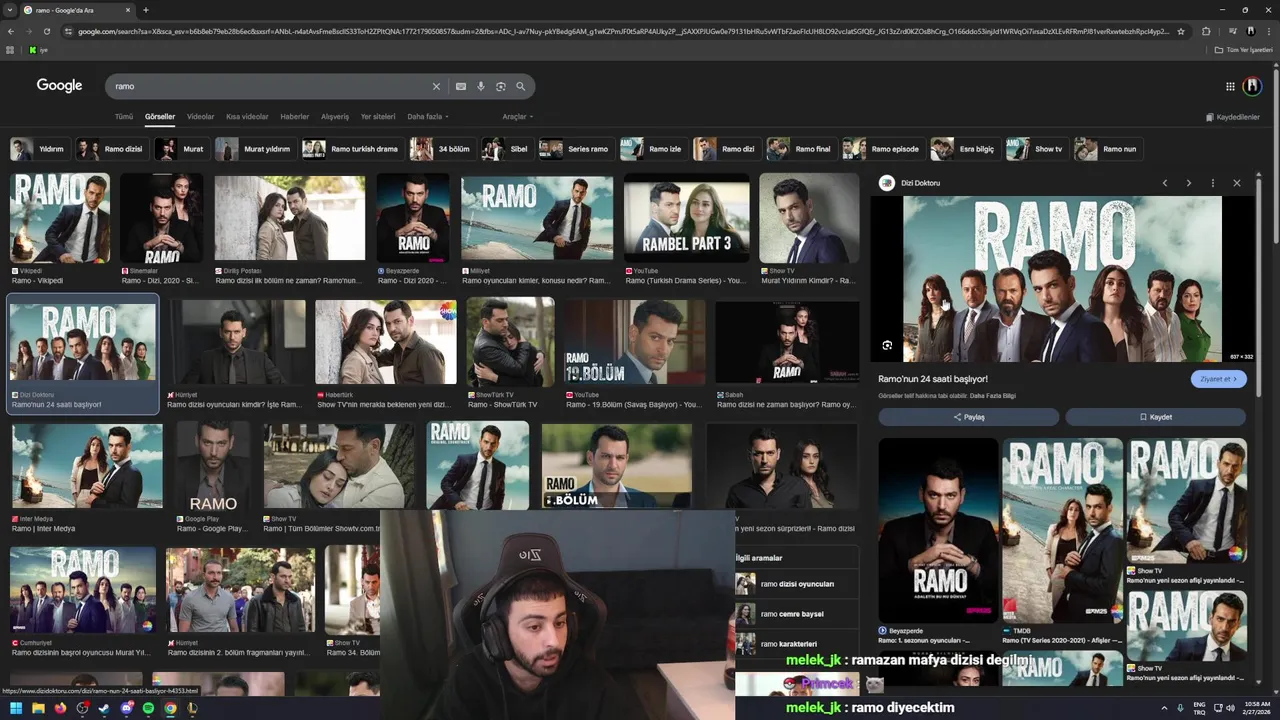
Task: Show next image in preview panel
Action: [1188, 183]
